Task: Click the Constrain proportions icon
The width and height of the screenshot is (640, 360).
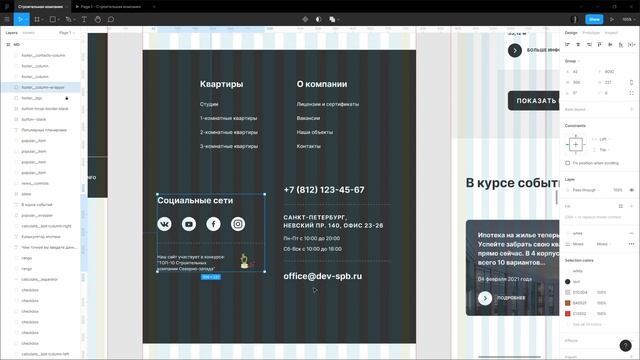Action: coord(631,82)
